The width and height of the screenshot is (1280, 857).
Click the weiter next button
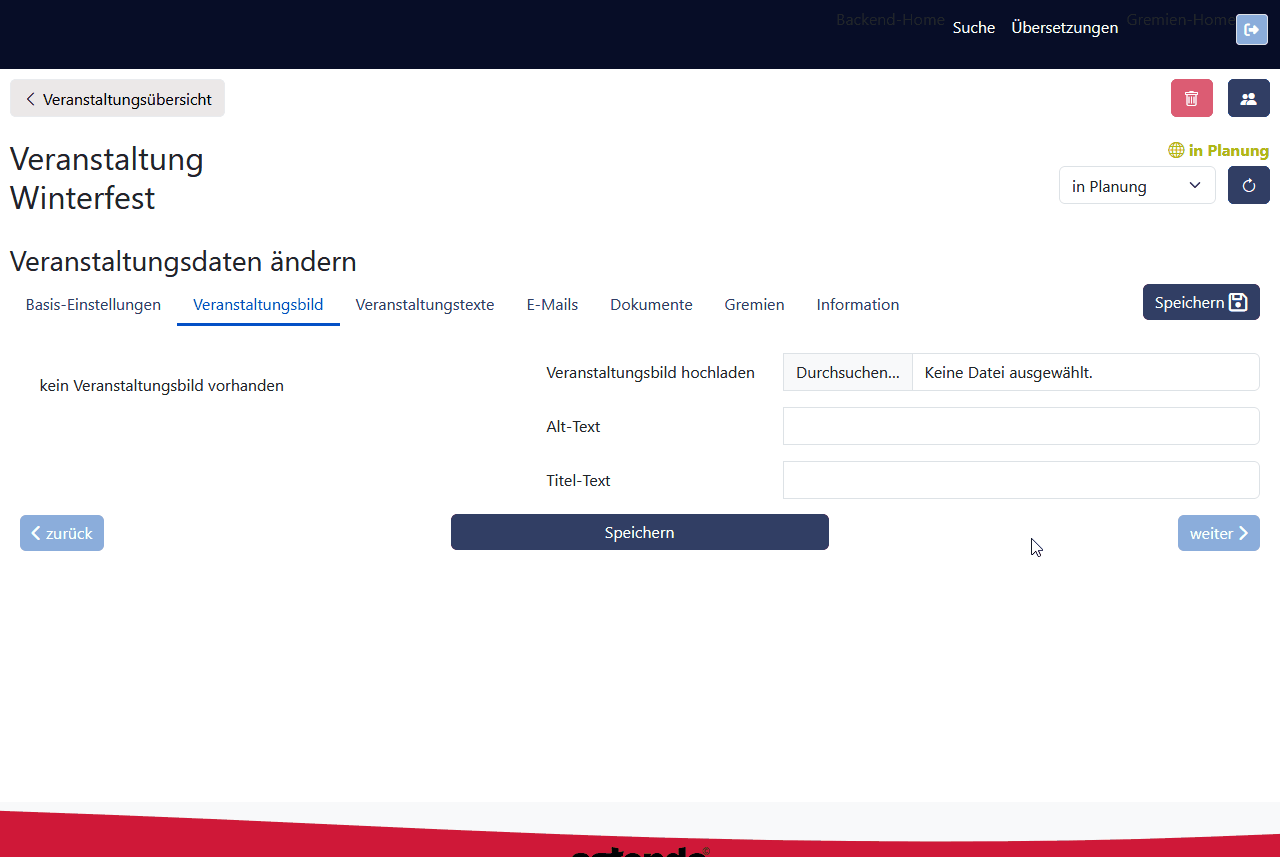pyautogui.click(x=1218, y=533)
